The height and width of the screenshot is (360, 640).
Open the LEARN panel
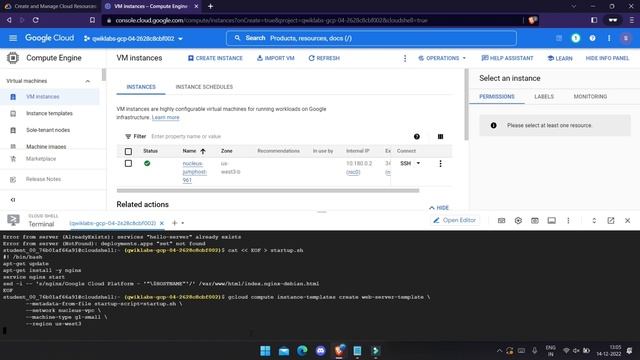pos(560,58)
